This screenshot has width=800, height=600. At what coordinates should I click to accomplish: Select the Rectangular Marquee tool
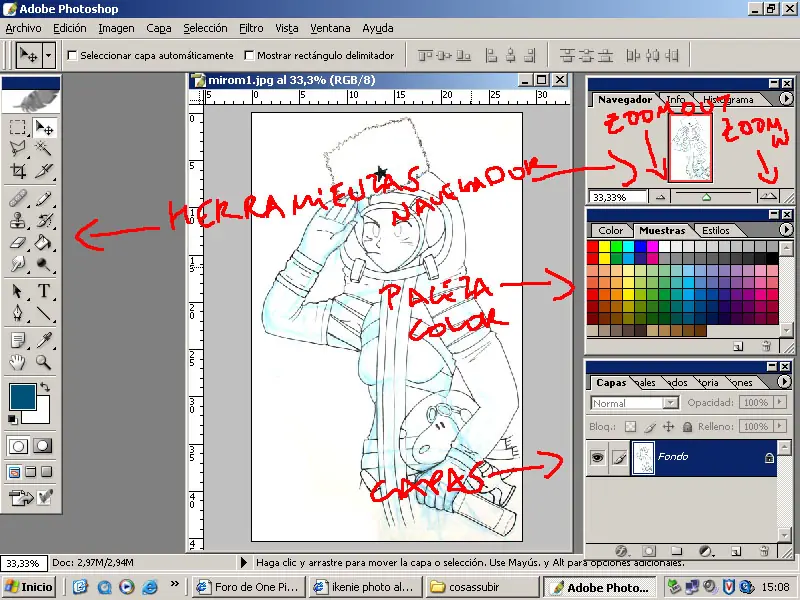[18, 128]
